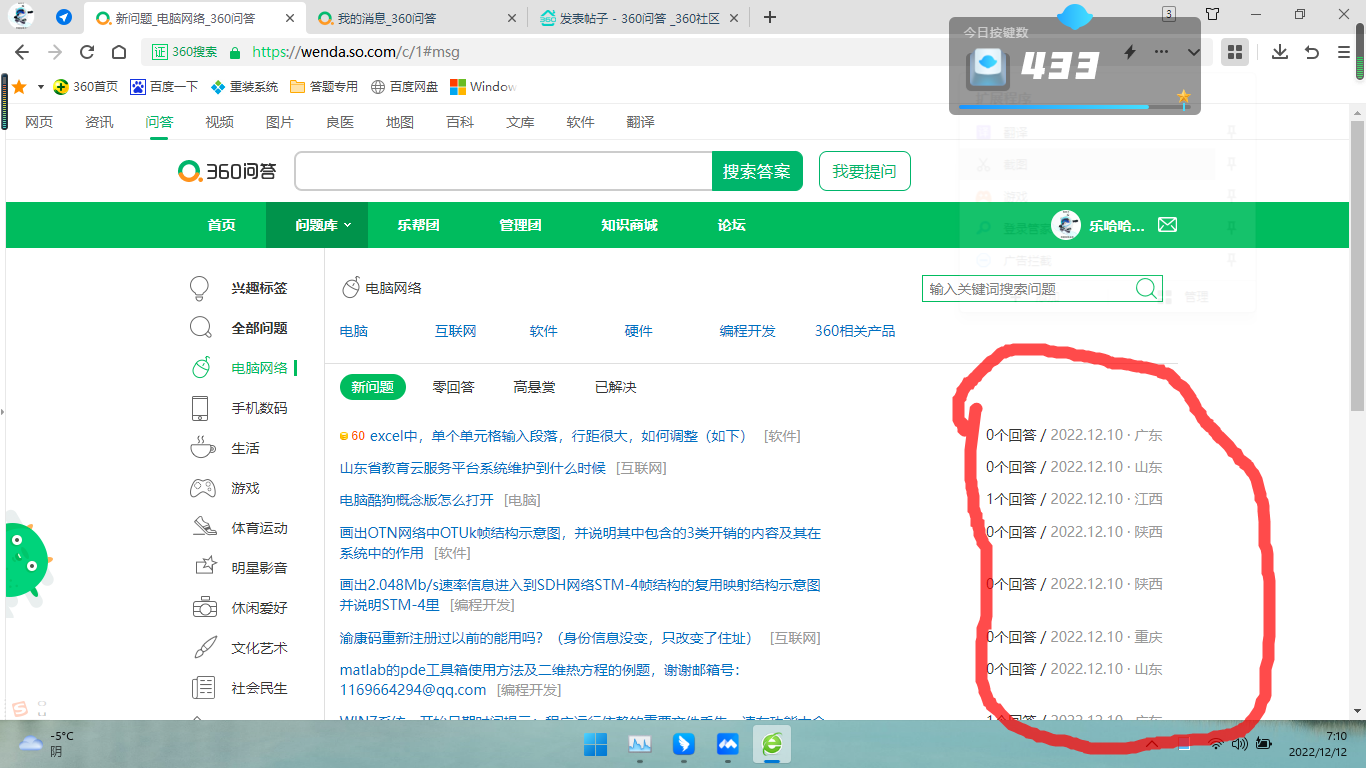This screenshot has width=1366, height=768.
Task: Open the messages envelope icon
Action: [x=1167, y=225]
